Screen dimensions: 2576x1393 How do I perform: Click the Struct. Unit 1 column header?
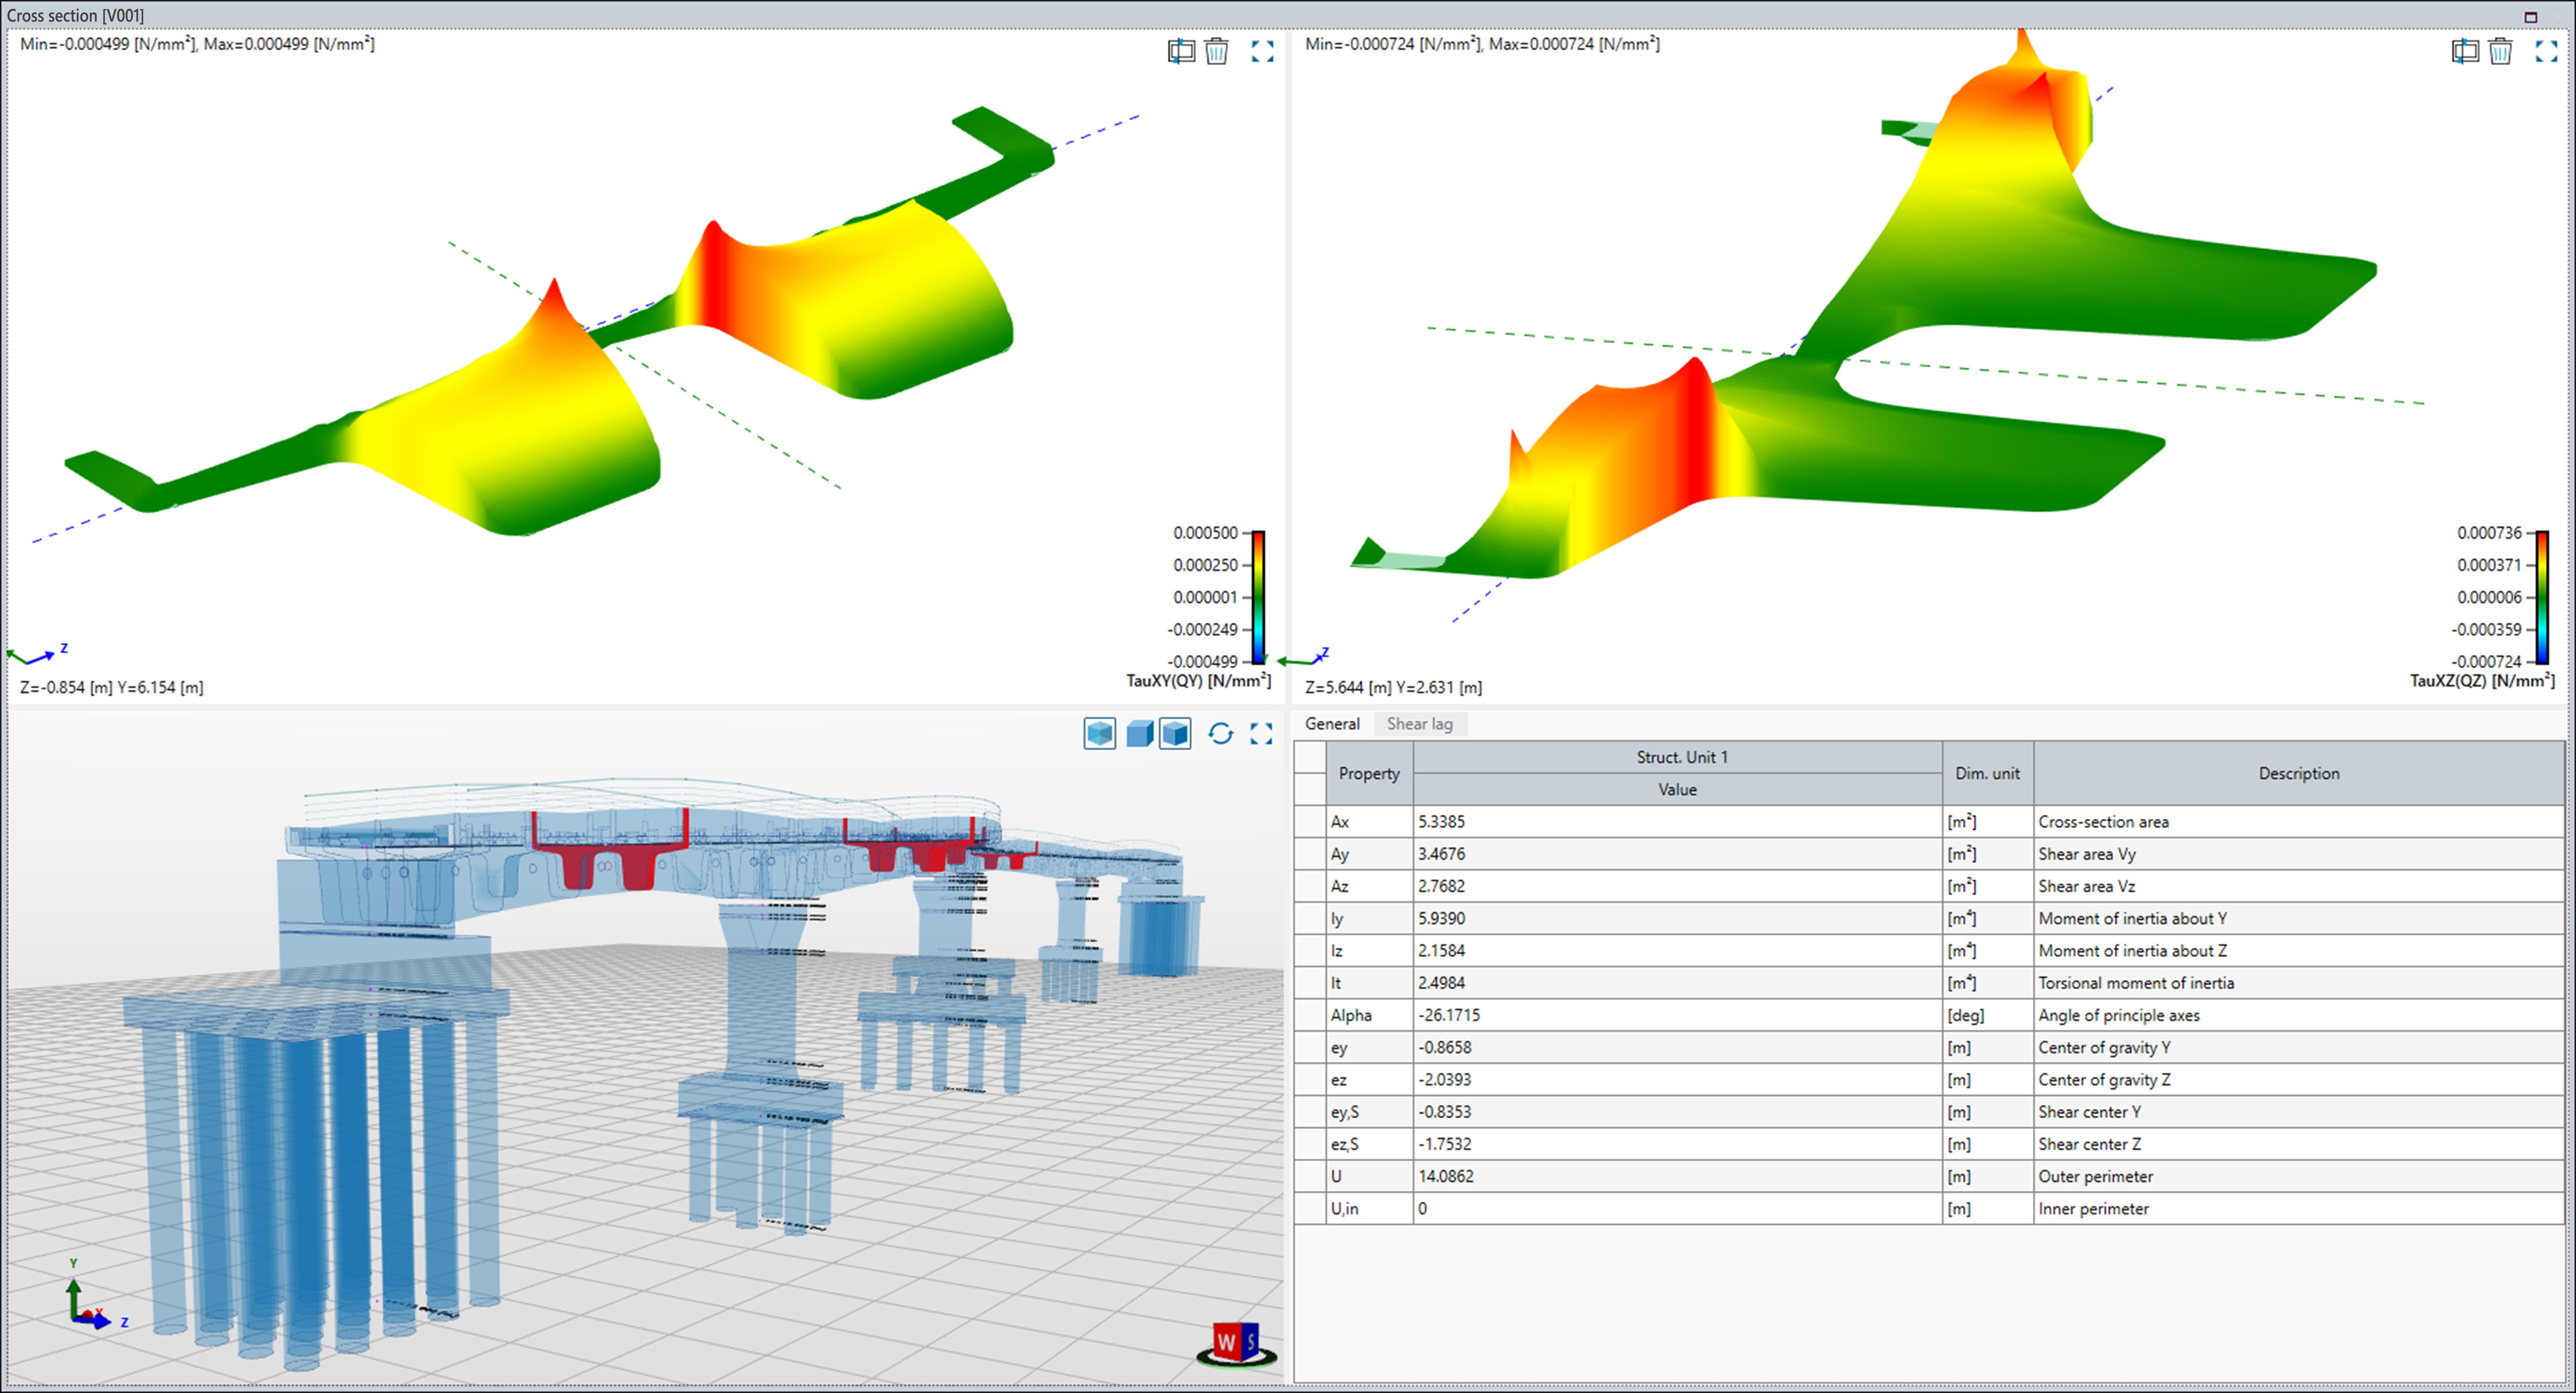click(1678, 757)
